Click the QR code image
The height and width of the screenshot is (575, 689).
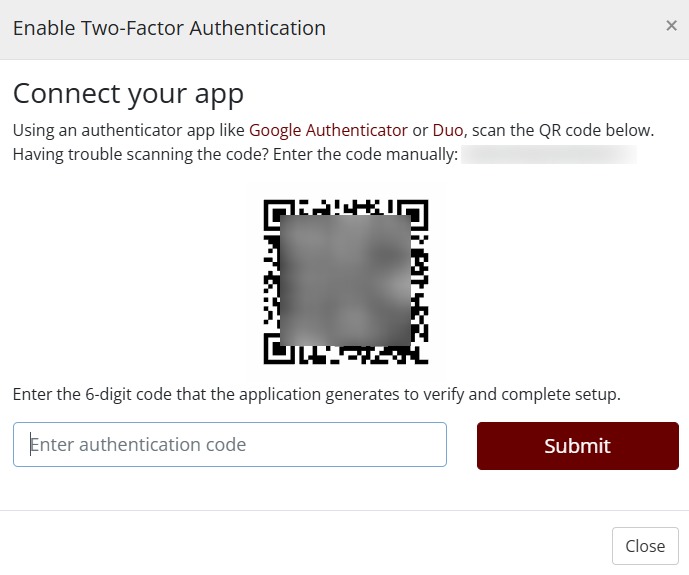346,282
